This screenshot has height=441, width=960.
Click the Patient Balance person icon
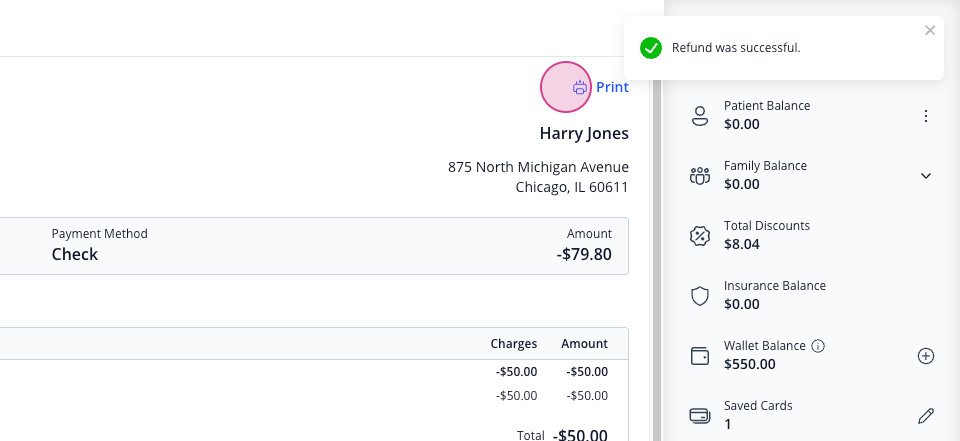699,116
